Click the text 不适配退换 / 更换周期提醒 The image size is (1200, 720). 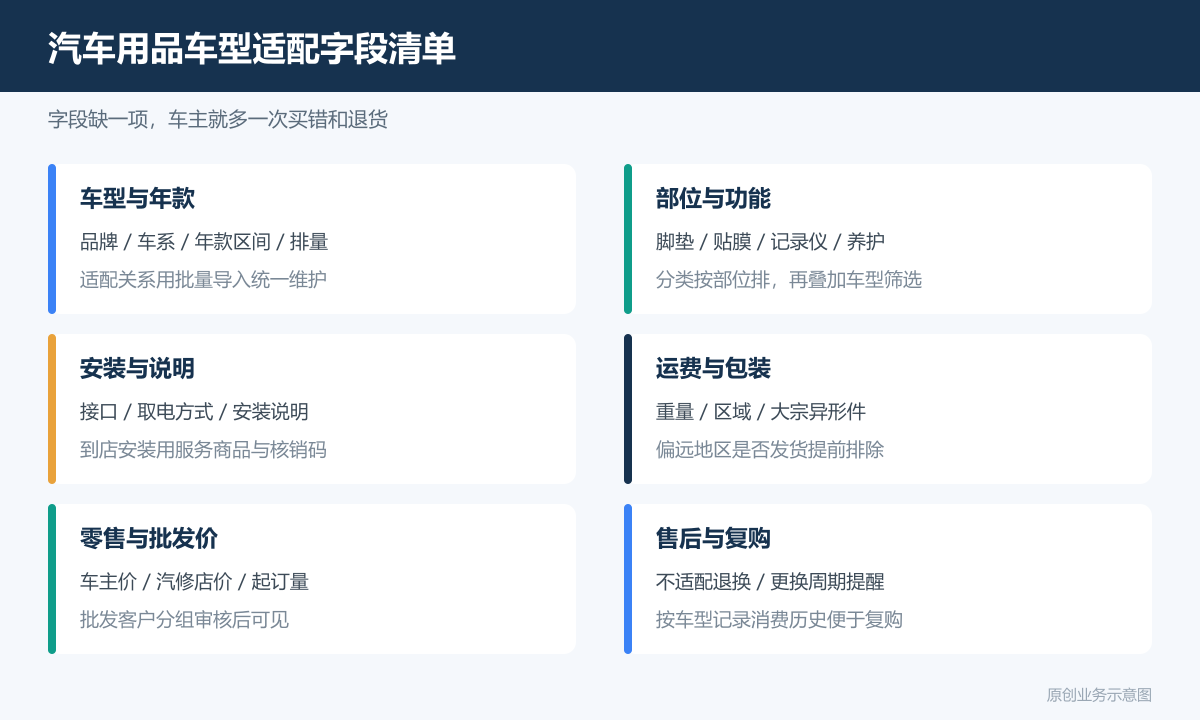click(x=770, y=582)
